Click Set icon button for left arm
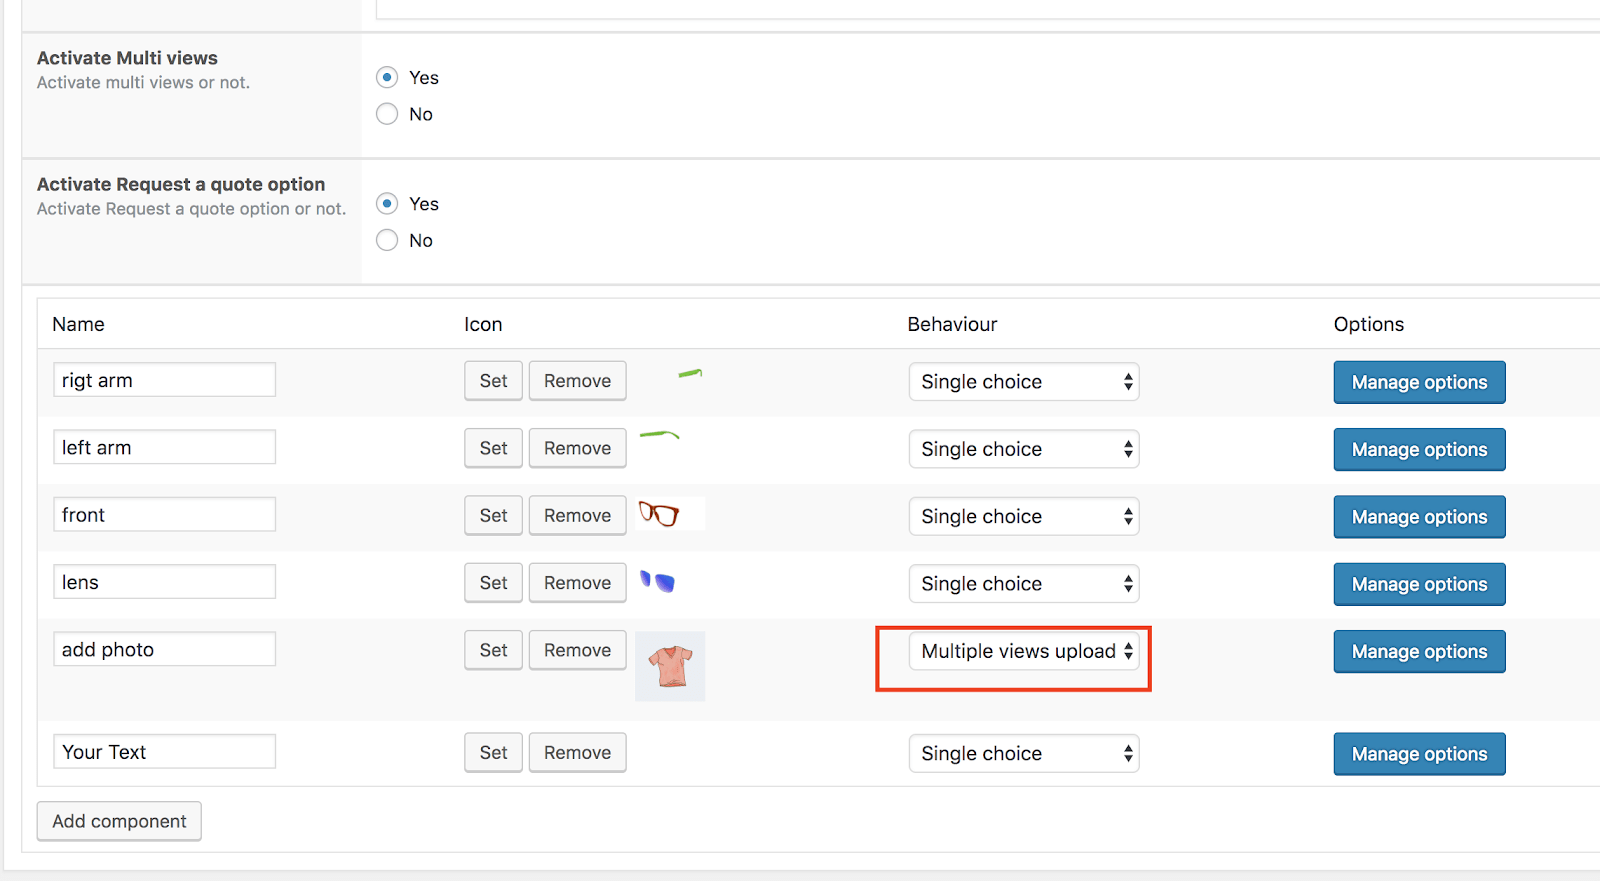This screenshot has height=881, width=1600. pos(493,448)
